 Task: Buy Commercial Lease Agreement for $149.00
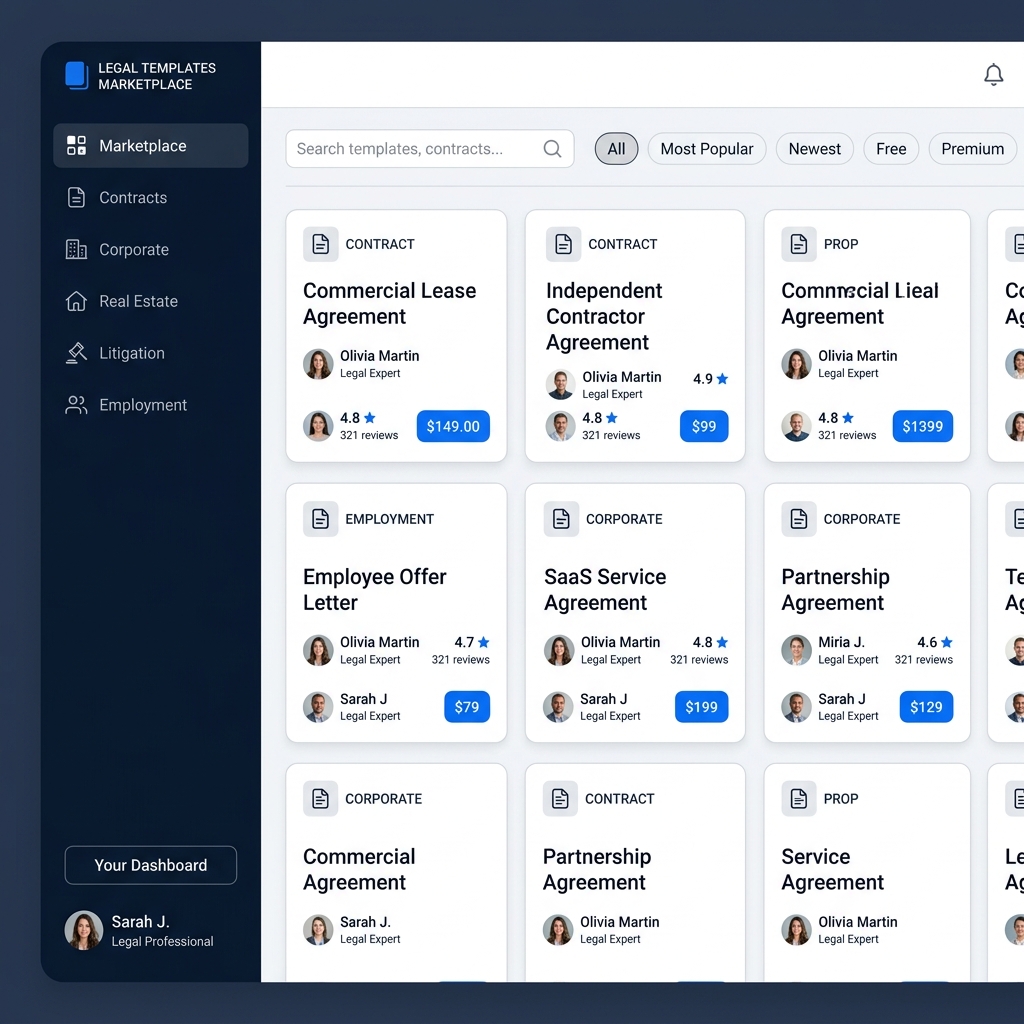[x=453, y=426]
